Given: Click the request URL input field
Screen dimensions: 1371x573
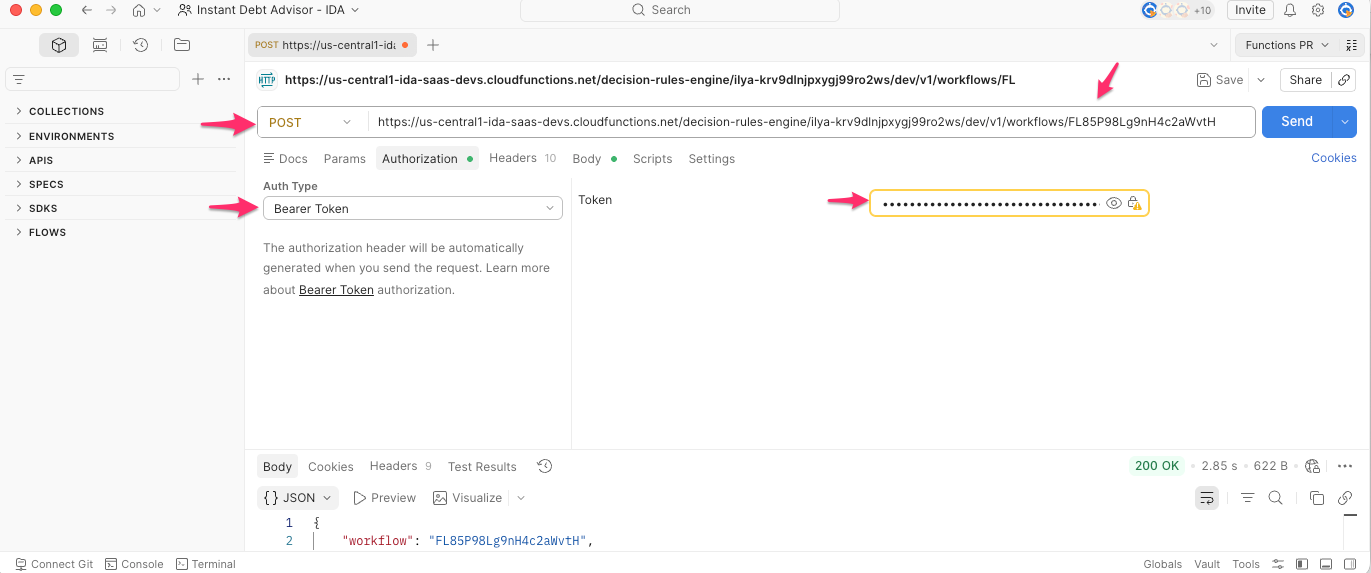Looking at the screenshot, I should click(x=810, y=122).
